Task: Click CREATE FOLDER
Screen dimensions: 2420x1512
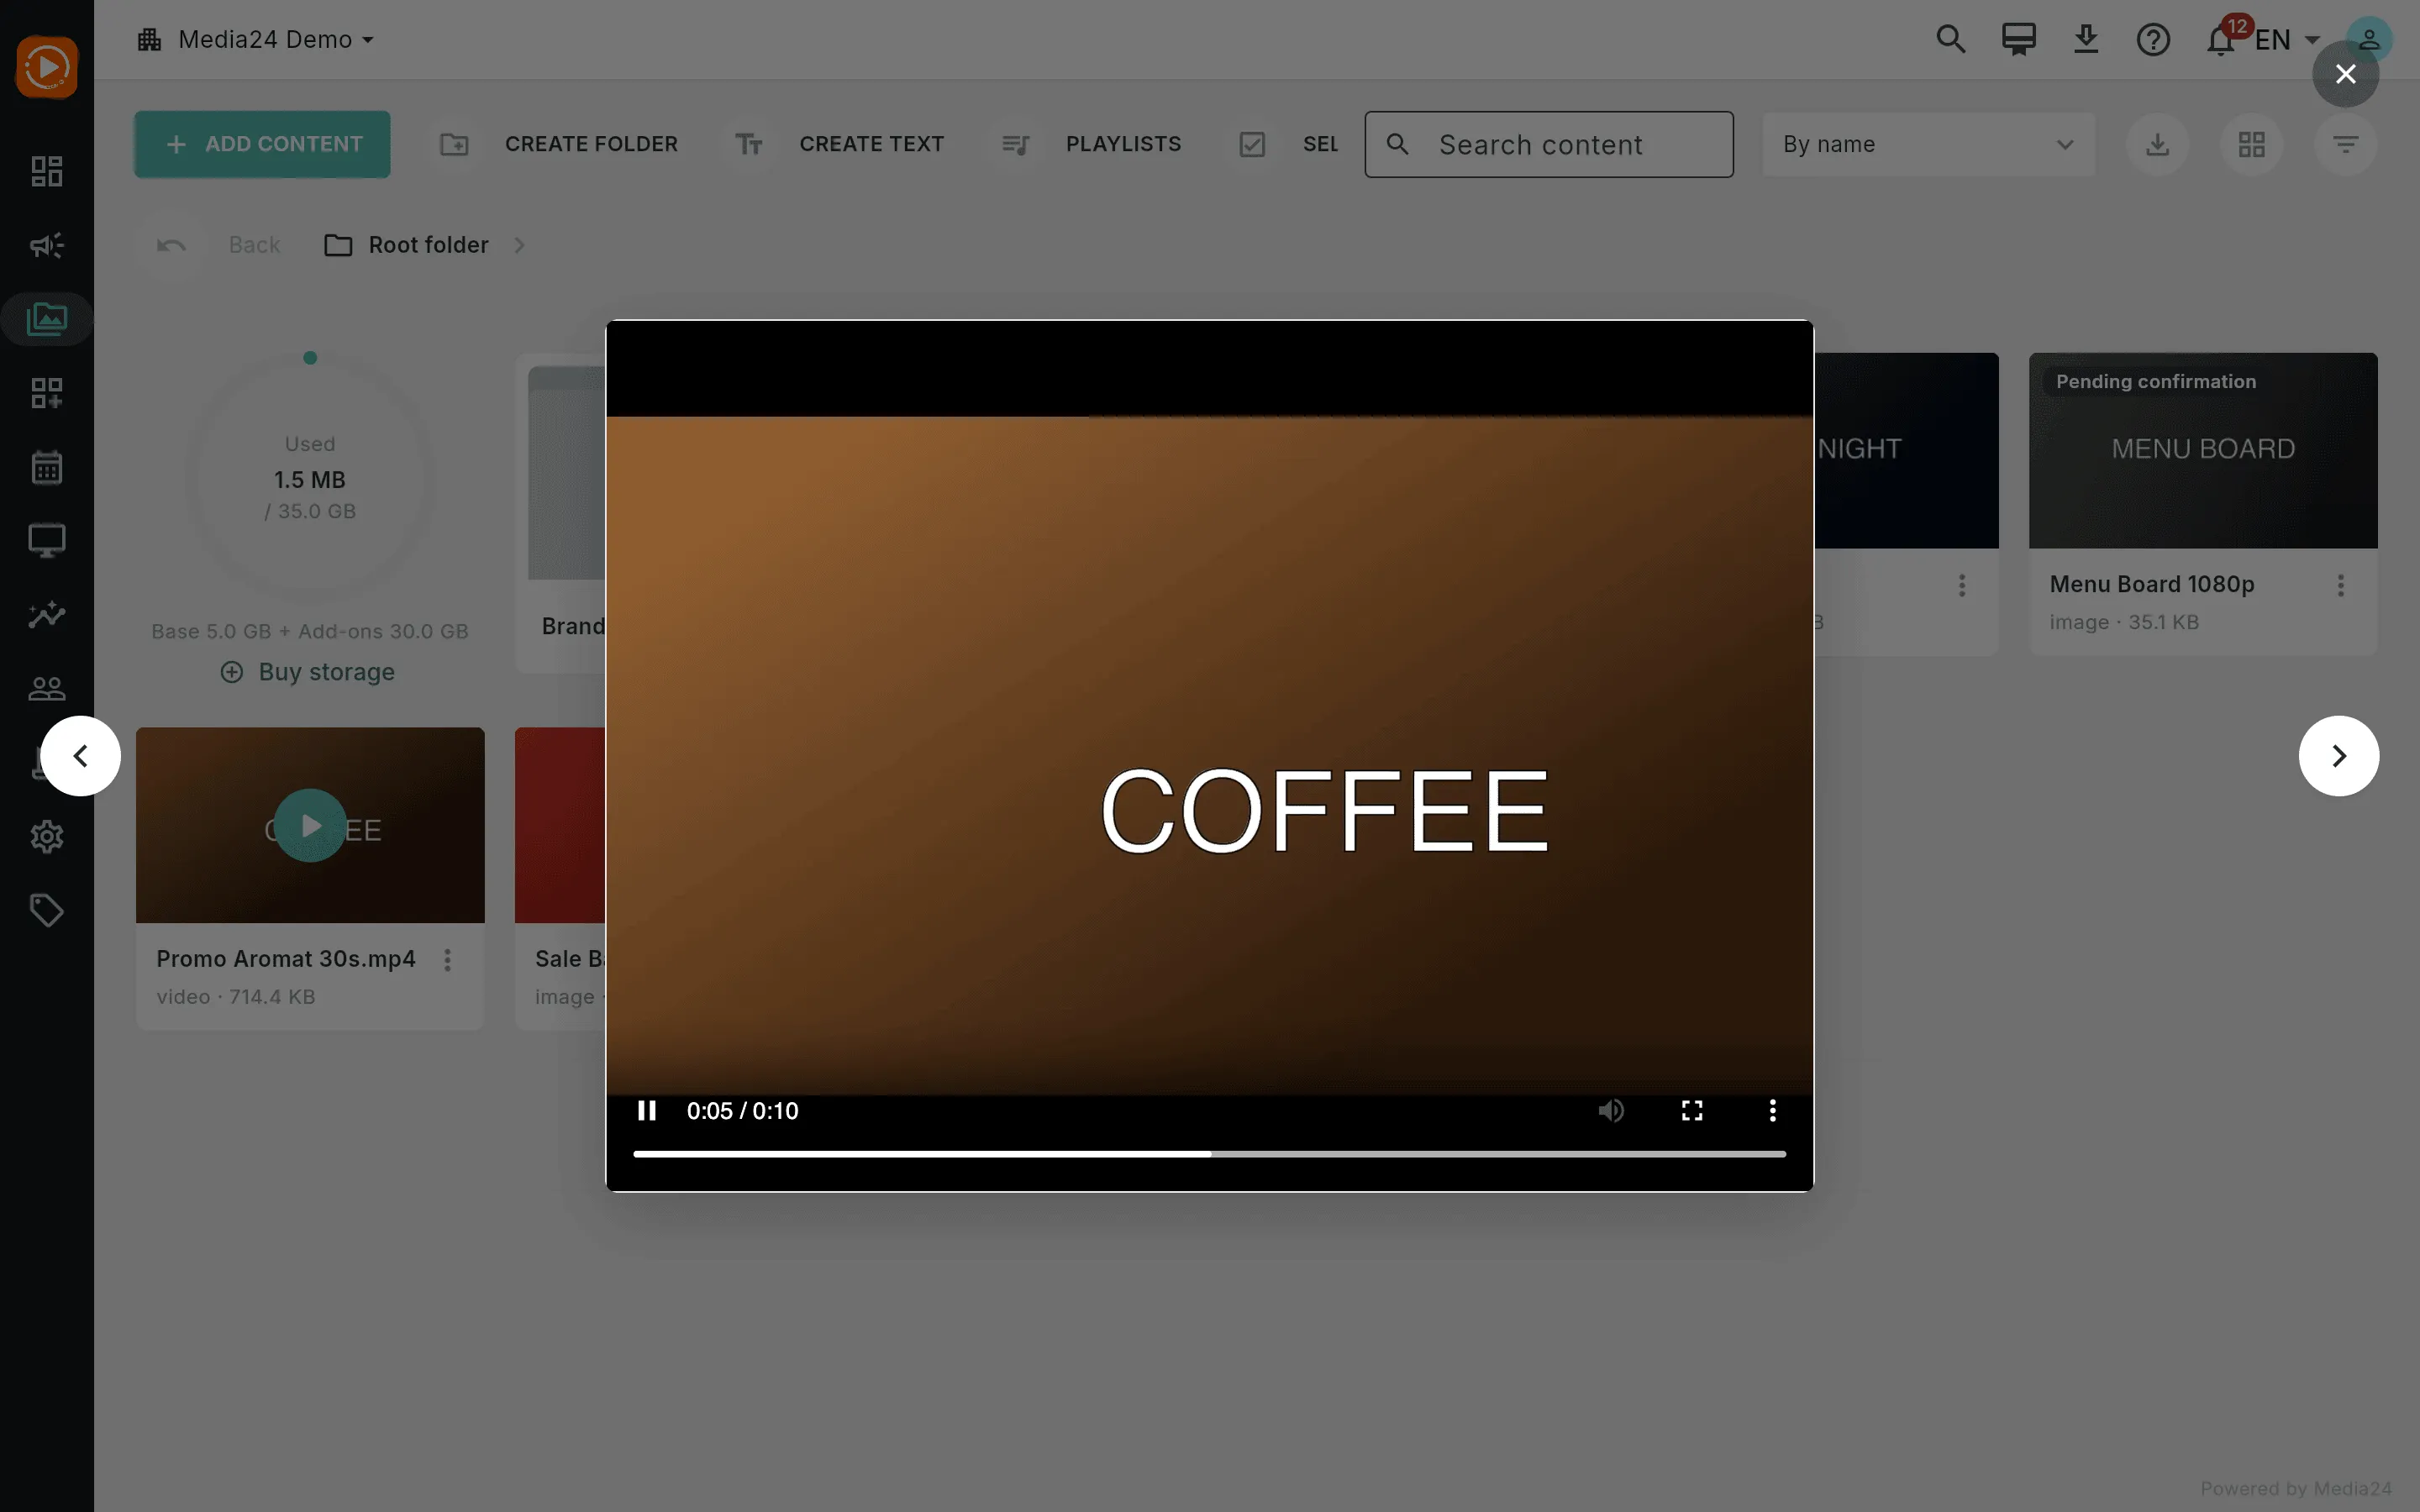Action: click(x=559, y=144)
